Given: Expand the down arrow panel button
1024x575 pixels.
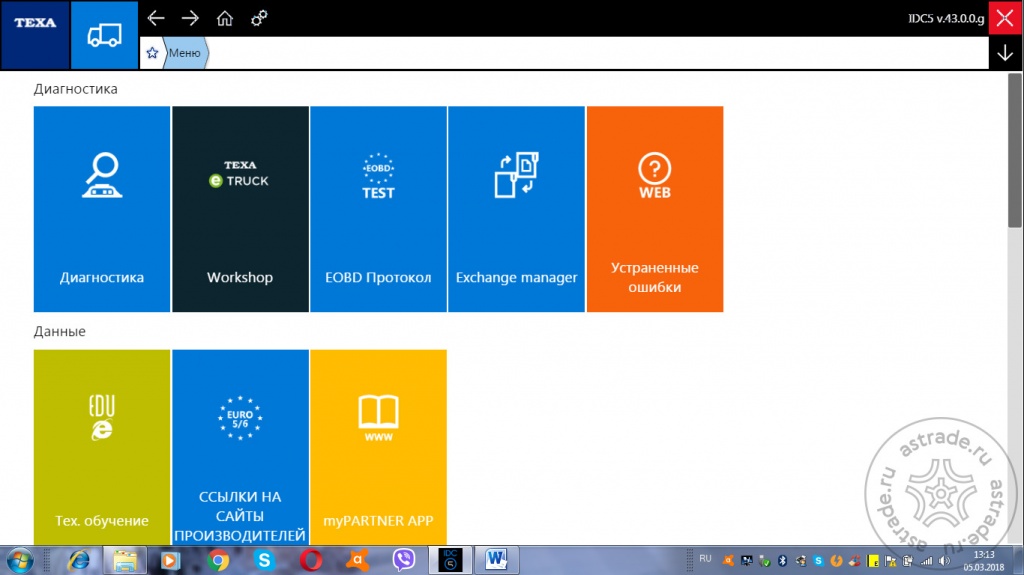Looking at the screenshot, I should point(1005,54).
